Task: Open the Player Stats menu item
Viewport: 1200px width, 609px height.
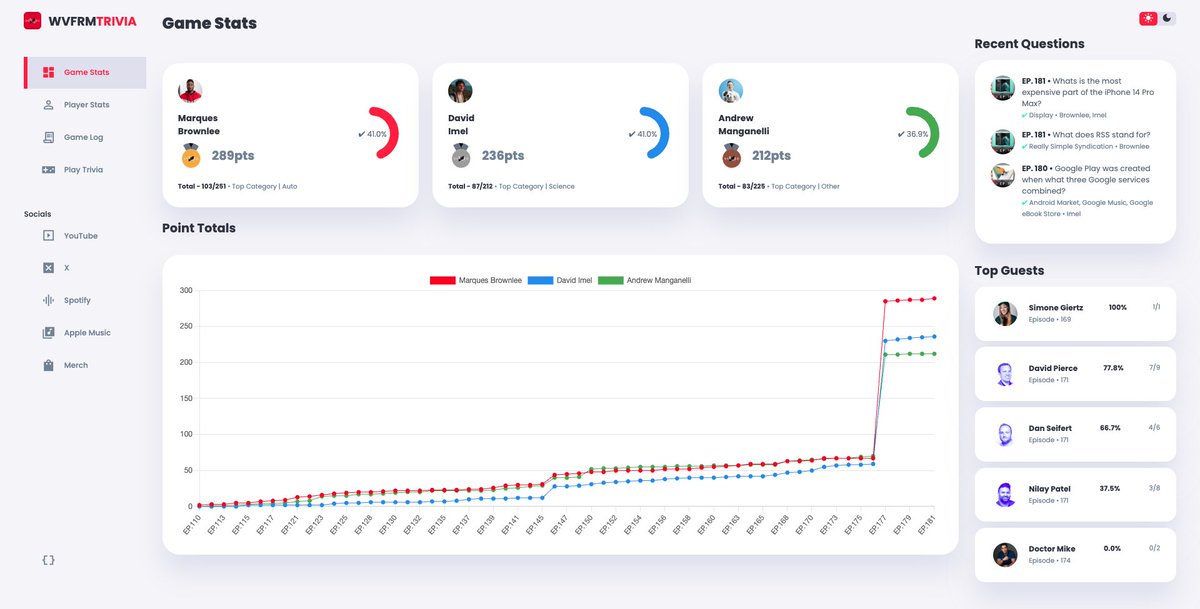Action: coord(85,105)
